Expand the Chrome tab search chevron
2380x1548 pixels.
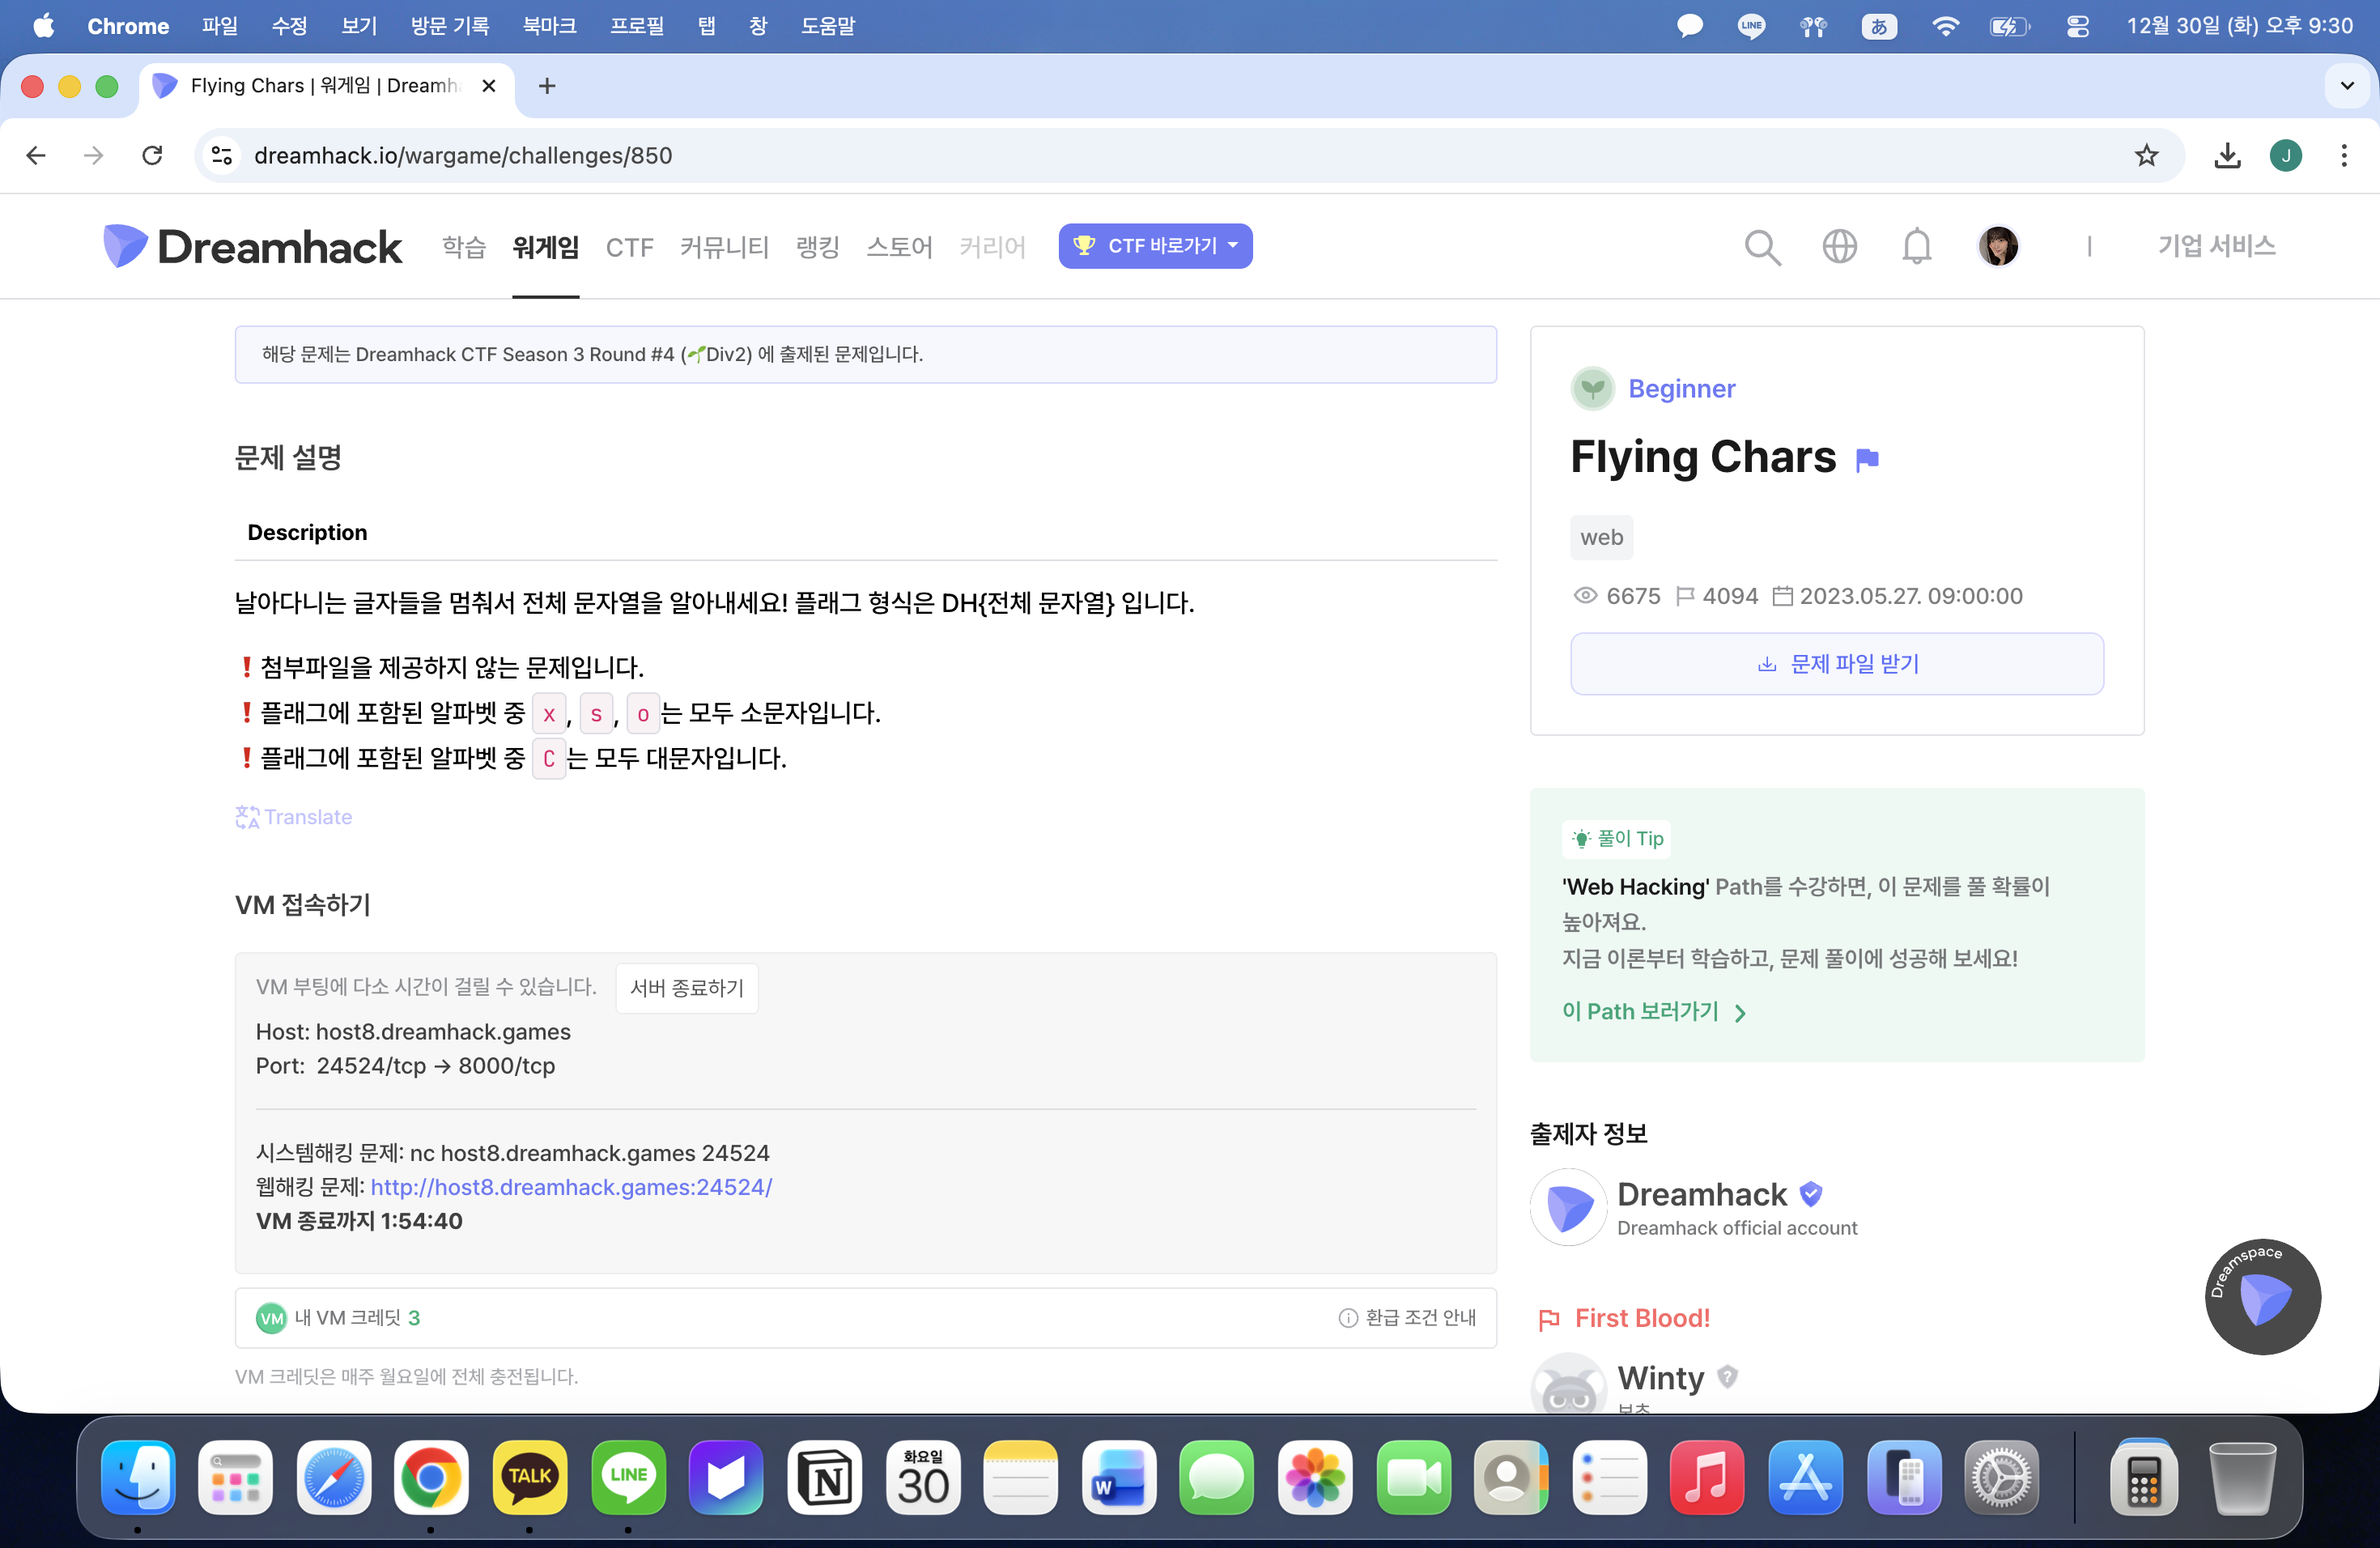coord(2346,86)
